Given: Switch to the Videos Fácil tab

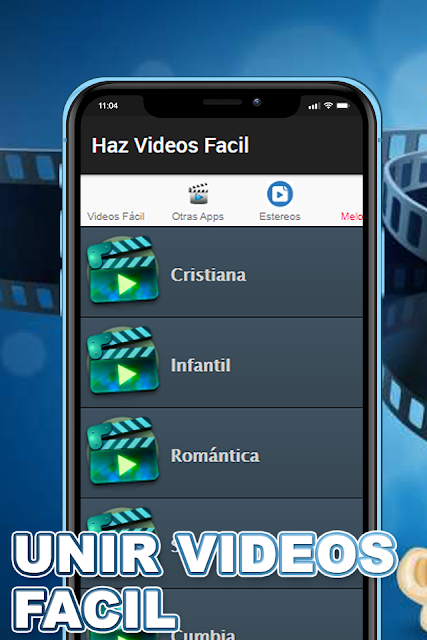Looking at the screenshot, I should [x=116, y=216].
